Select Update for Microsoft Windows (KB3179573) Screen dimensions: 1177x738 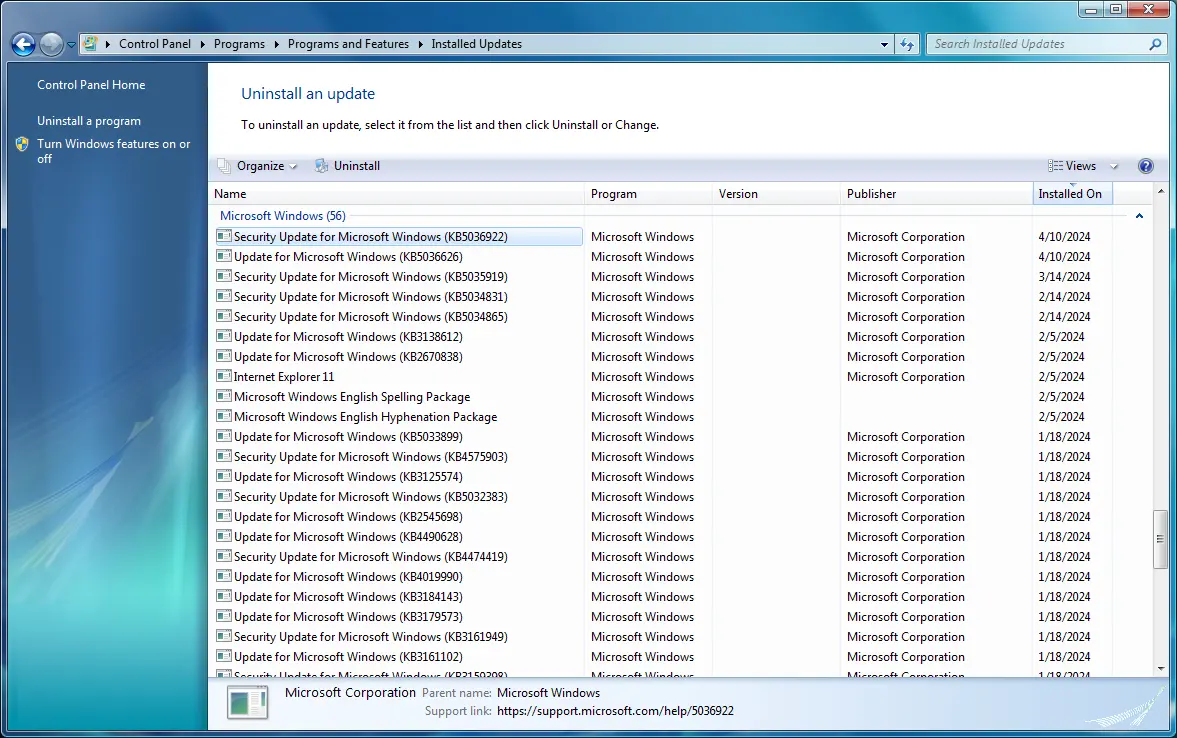[x=348, y=617]
